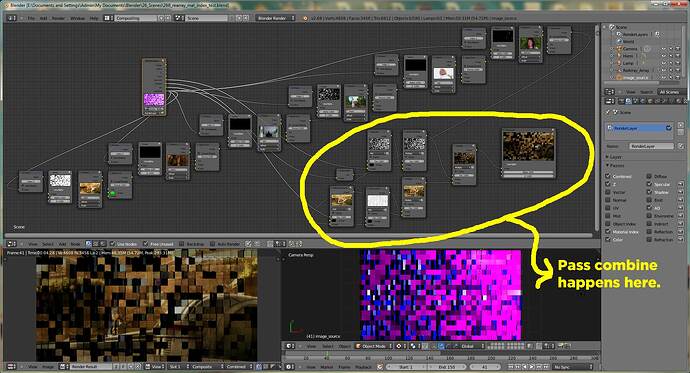Click the render layer Name field

pos(651,146)
